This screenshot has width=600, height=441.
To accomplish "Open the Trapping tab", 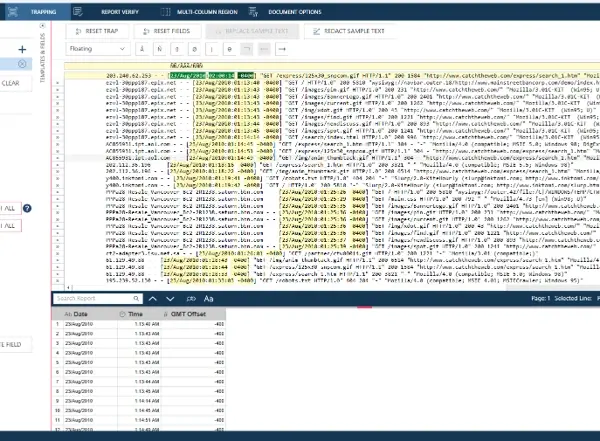I will 36,12.
